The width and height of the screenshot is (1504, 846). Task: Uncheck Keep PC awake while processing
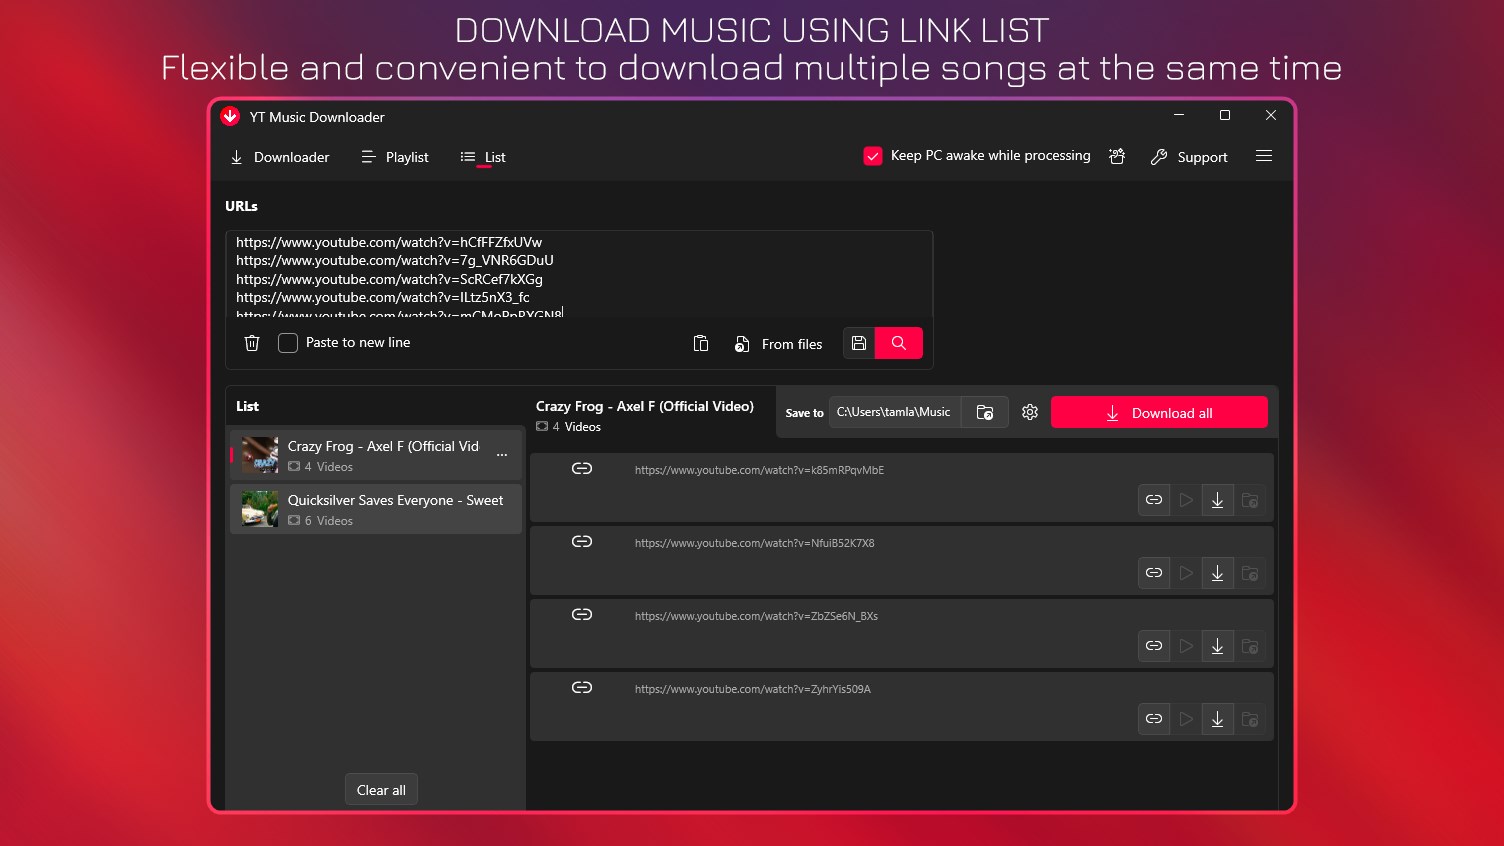[x=873, y=155]
